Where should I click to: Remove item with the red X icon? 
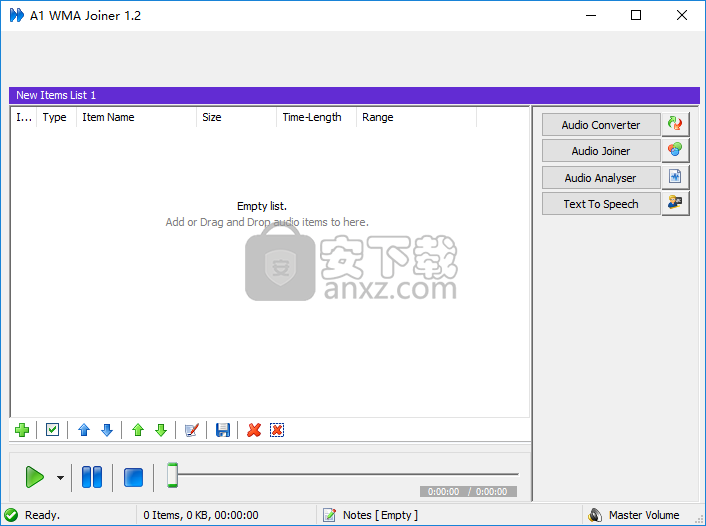[254, 430]
